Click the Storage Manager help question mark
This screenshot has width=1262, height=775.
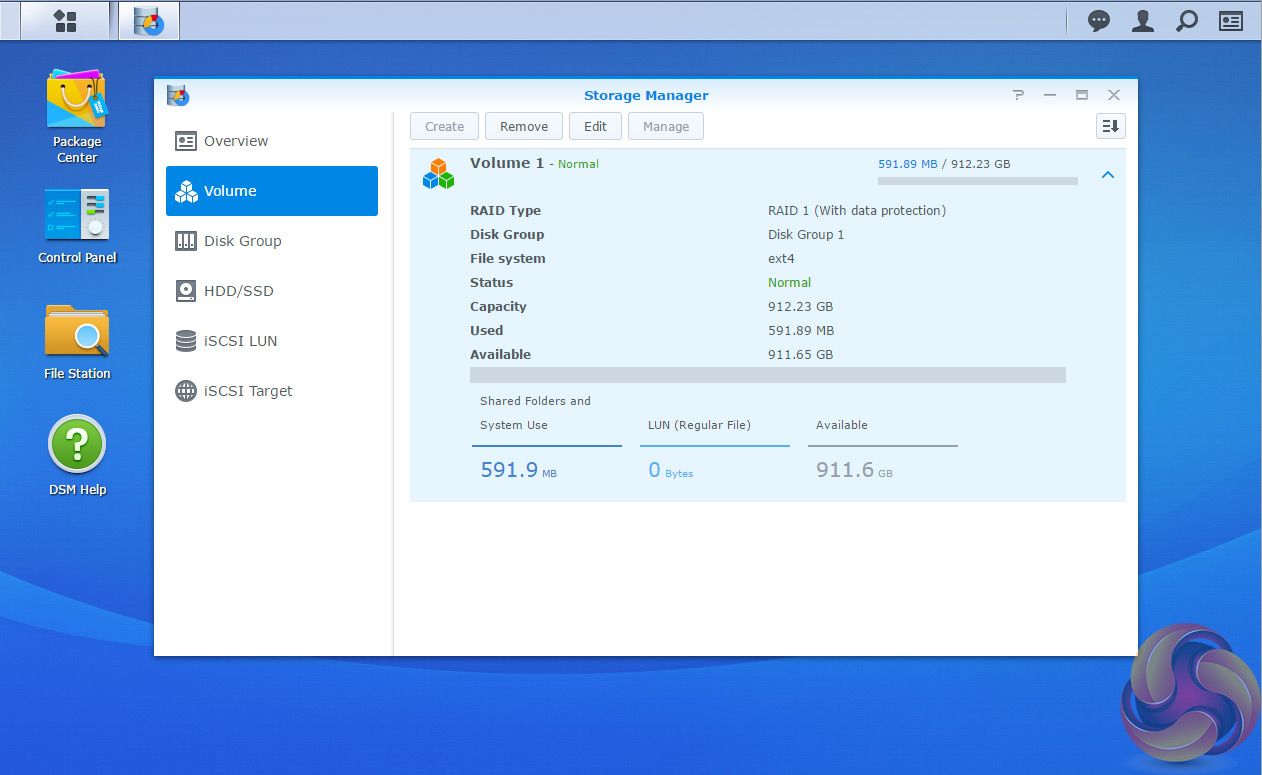1018,95
